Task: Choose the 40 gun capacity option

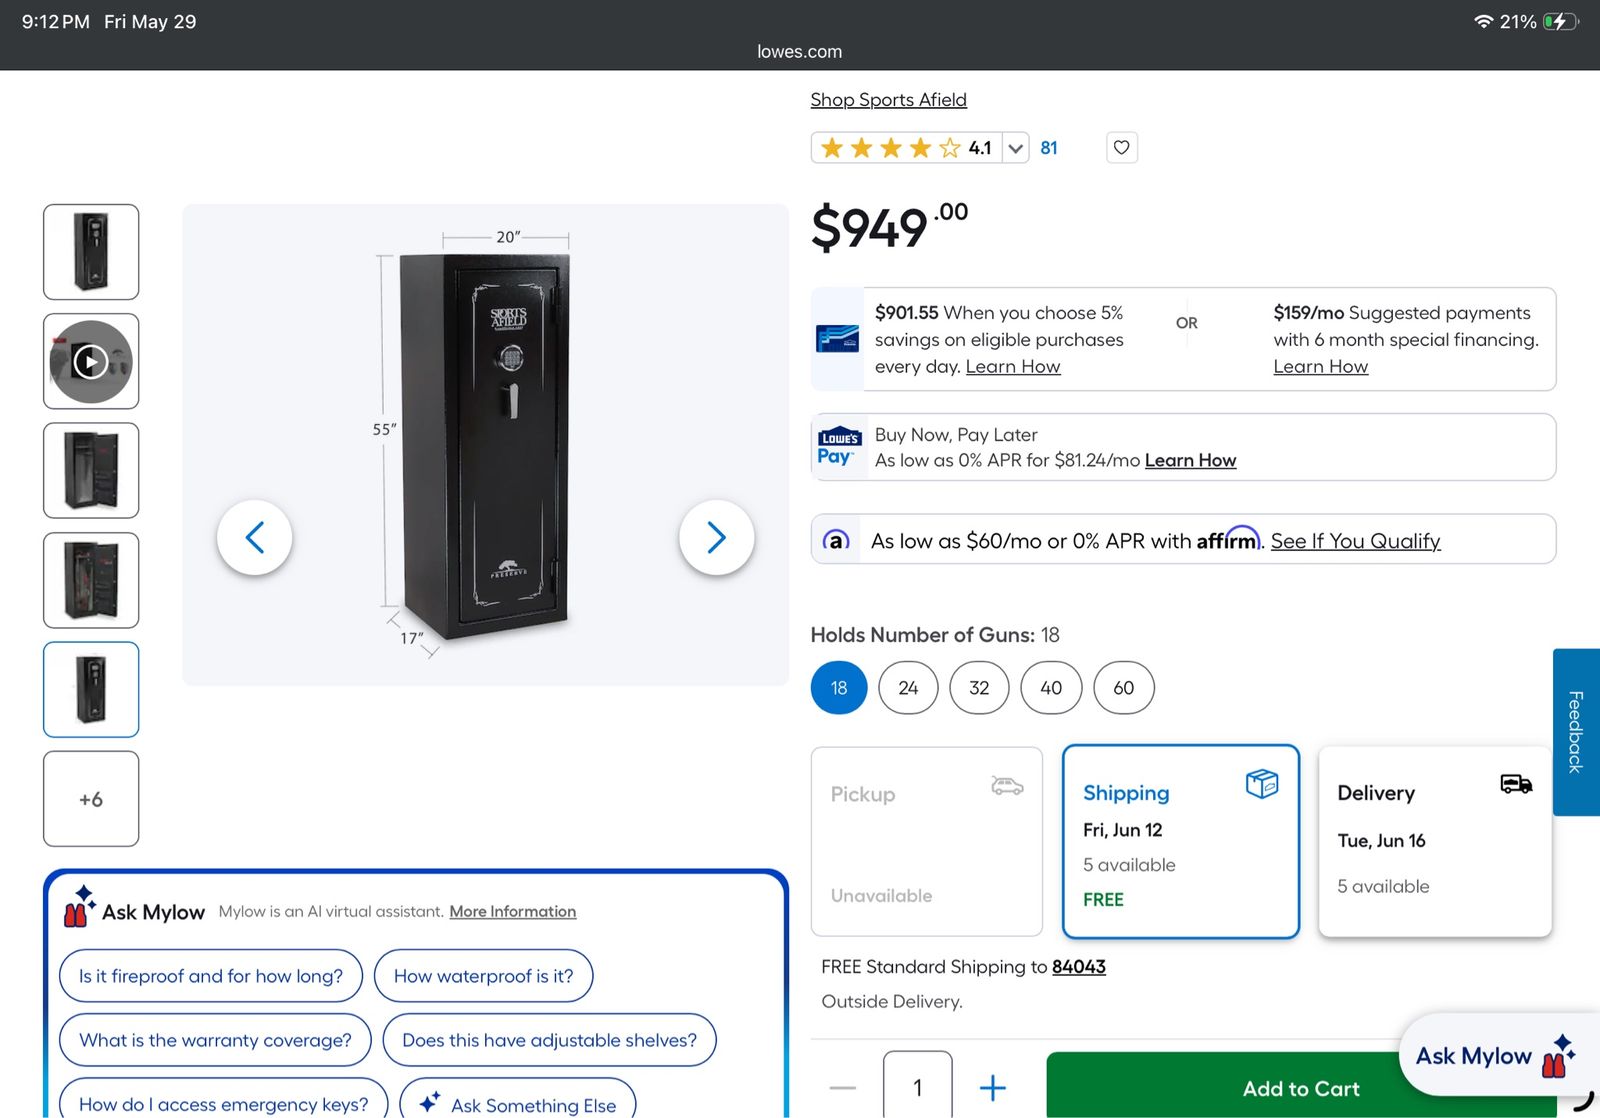Action: (x=1051, y=688)
